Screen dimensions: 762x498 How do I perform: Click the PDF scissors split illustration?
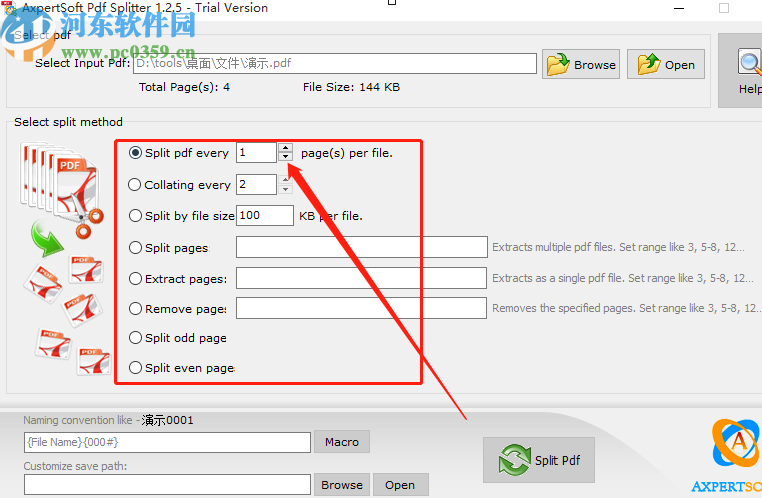pyautogui.click(x=62, y=189)
